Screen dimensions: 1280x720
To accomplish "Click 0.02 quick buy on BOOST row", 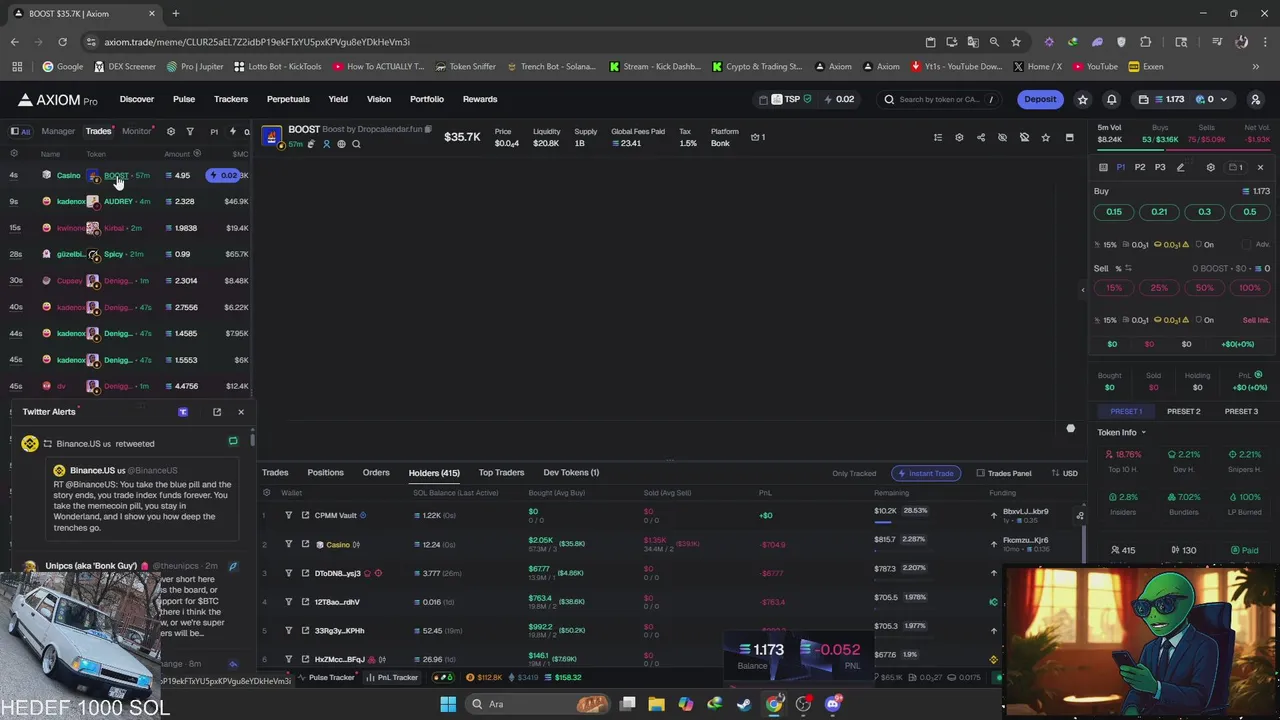I will 224,175.
